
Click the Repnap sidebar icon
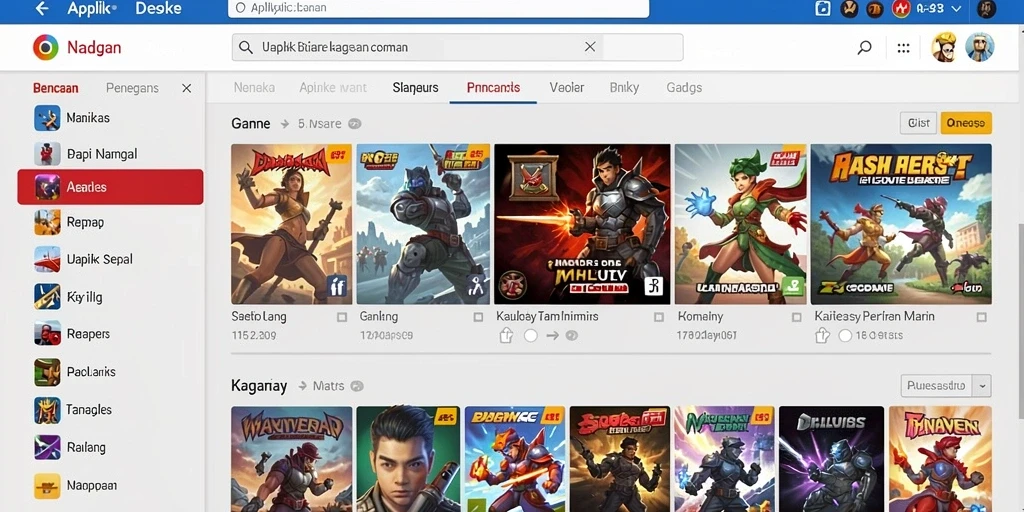pyautogui.click(x=47, y=223)
